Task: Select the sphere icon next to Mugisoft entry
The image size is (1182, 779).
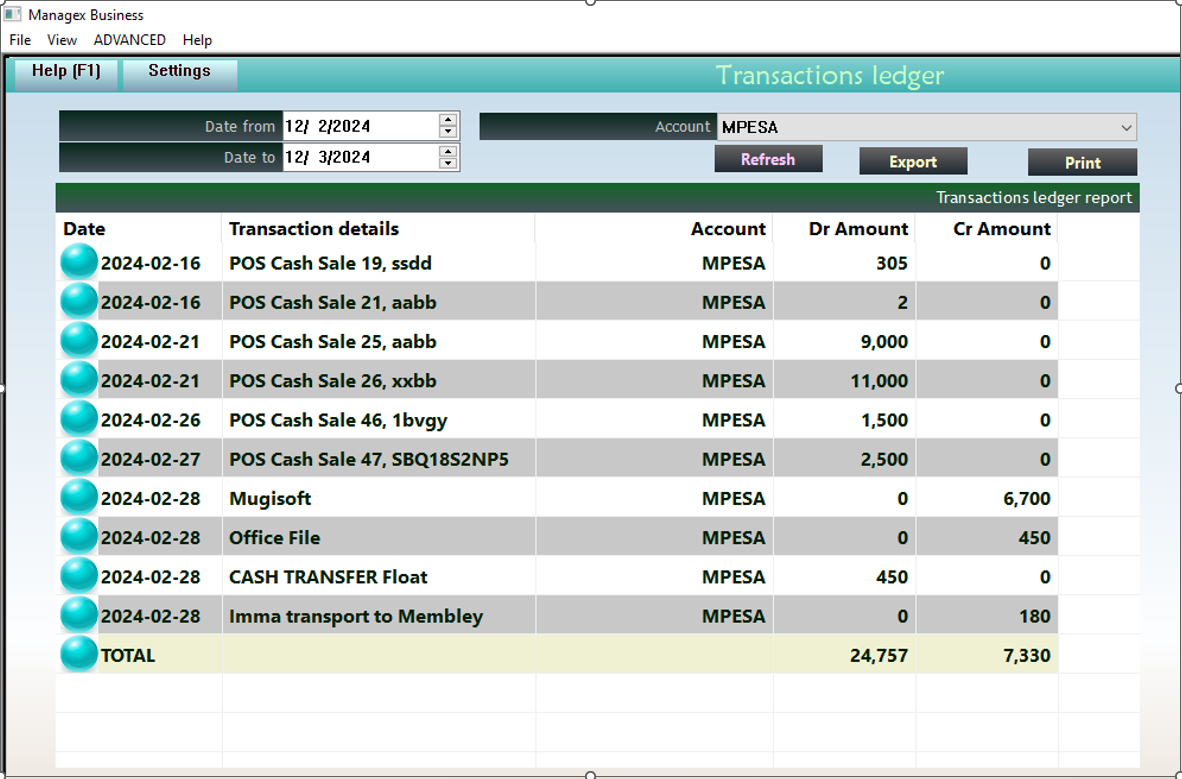Action: coord(78,498)
